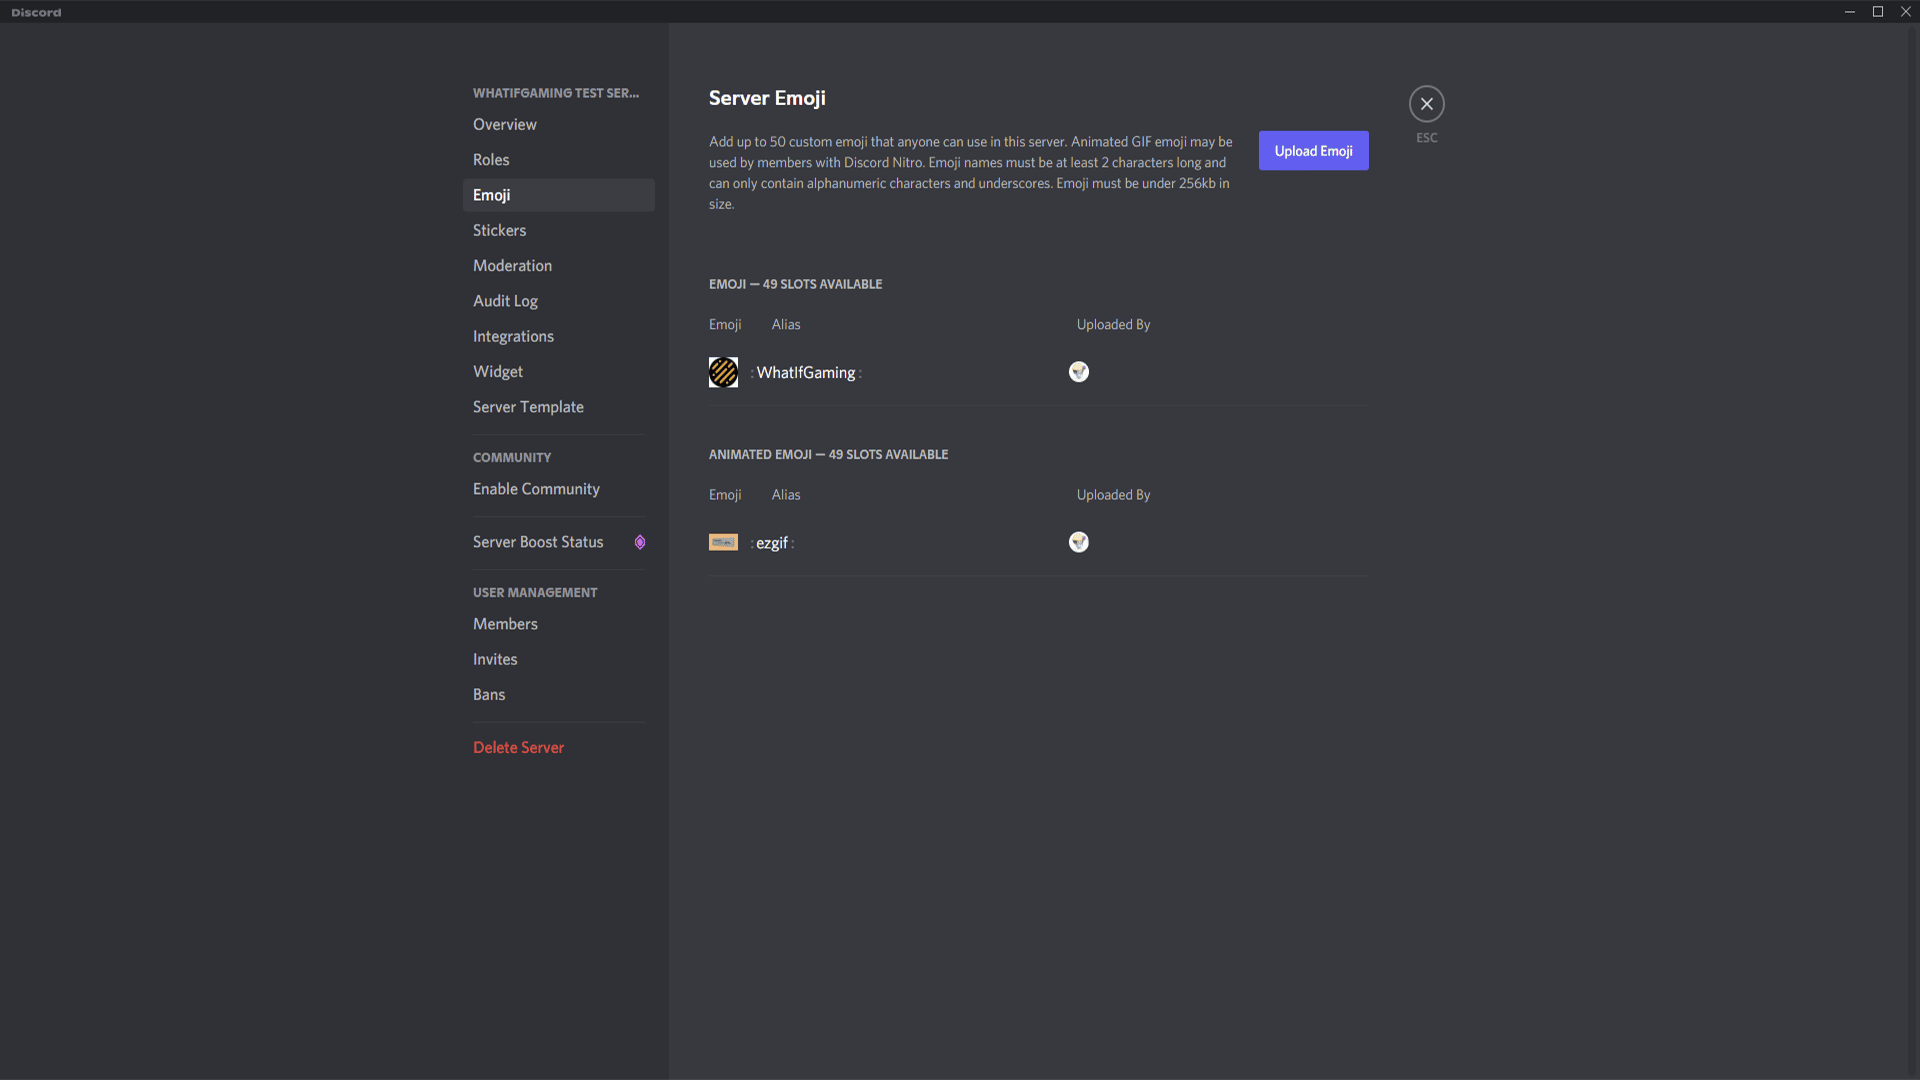Open Server Boost Status page

click(x=558, y=542)
